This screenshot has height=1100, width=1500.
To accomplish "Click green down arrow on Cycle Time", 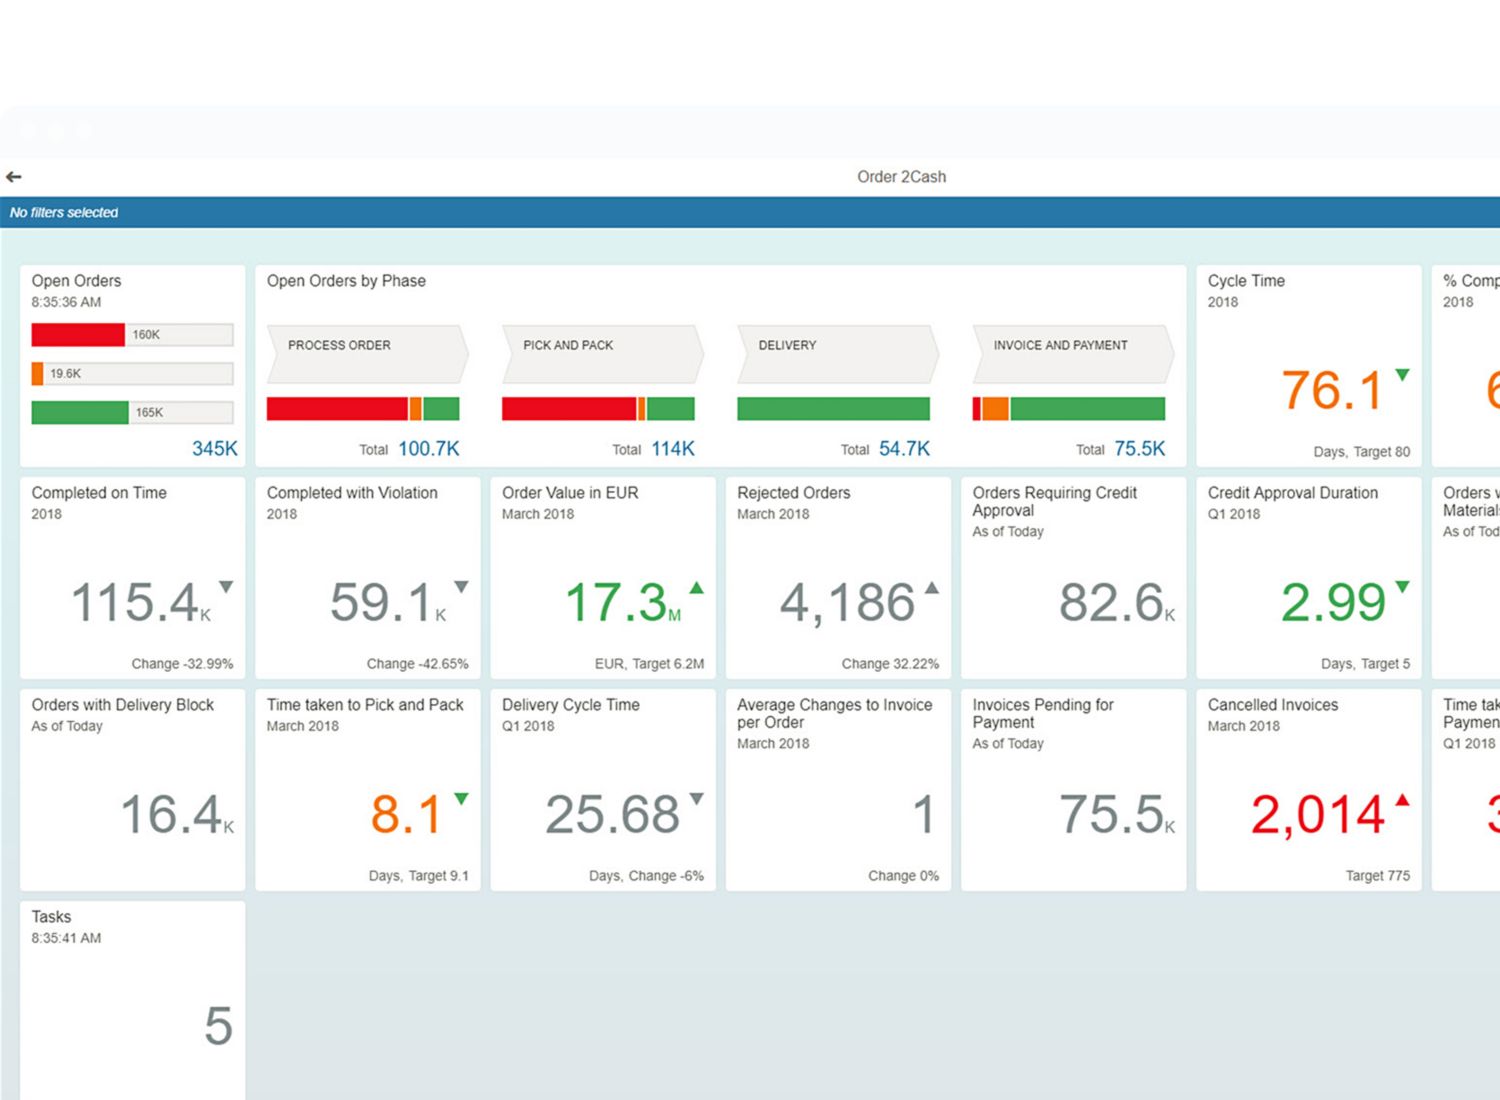I will click(1402, 375).
